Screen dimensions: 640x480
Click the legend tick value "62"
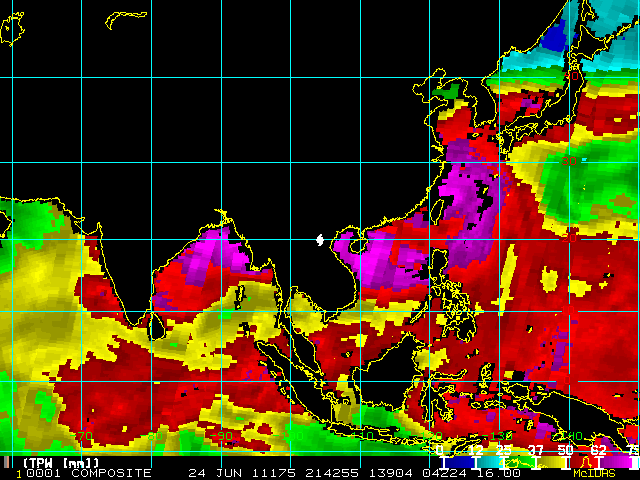[598, 450]
